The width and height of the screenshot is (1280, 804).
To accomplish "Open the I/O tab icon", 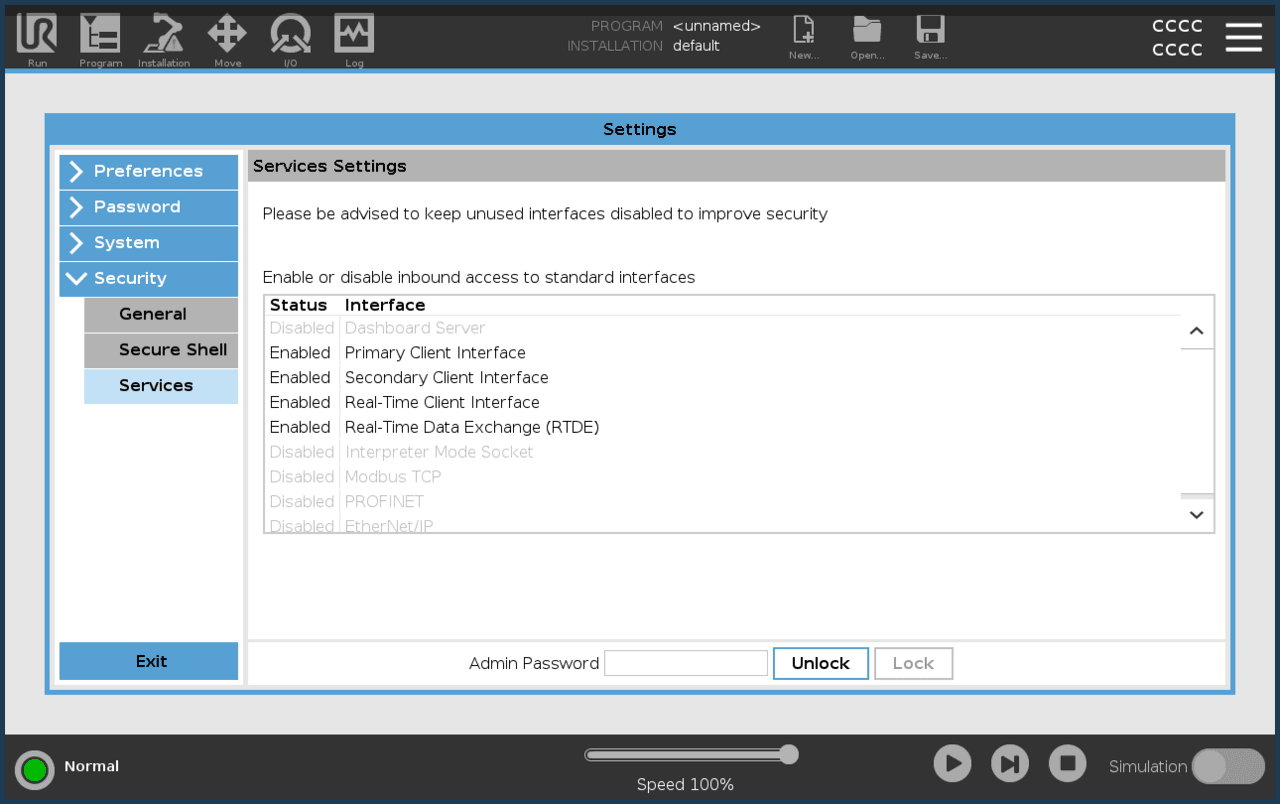I will click(290, 35).
